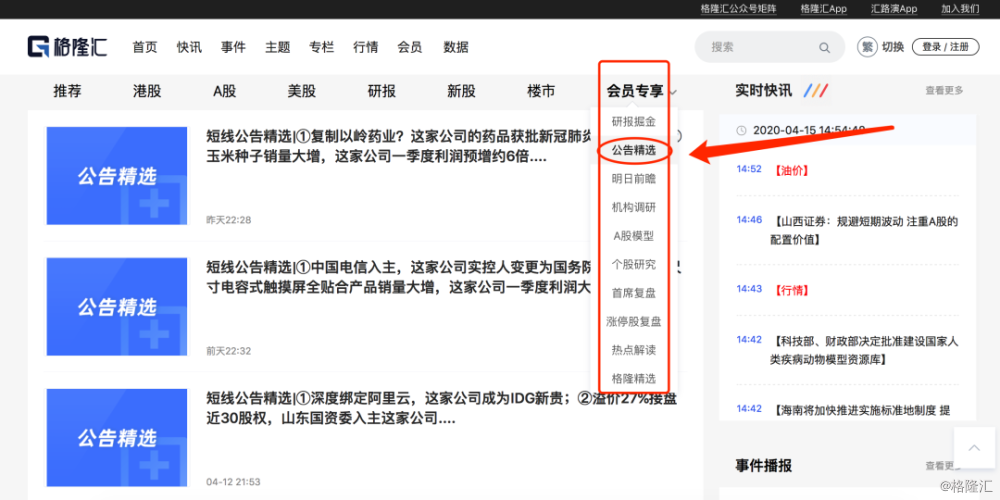1000x500 pixels.
Task: Switch to the A股 tab
Action: coord(224,91)
